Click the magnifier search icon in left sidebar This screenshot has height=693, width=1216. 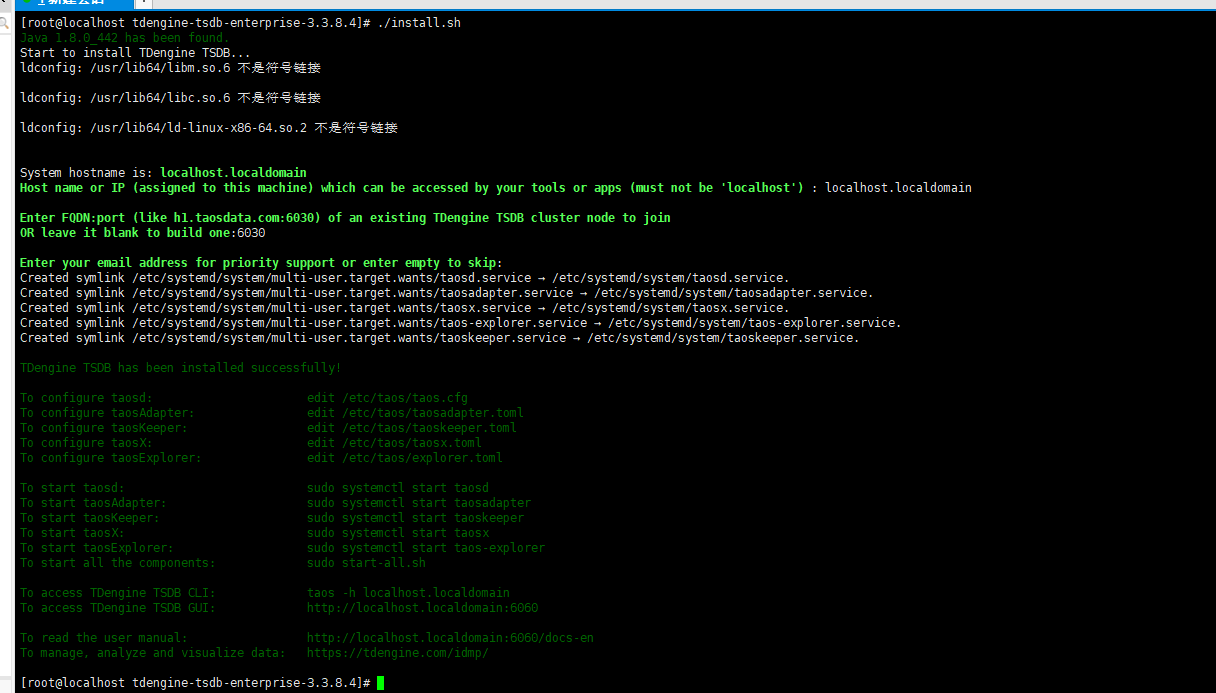click(4, 22)
